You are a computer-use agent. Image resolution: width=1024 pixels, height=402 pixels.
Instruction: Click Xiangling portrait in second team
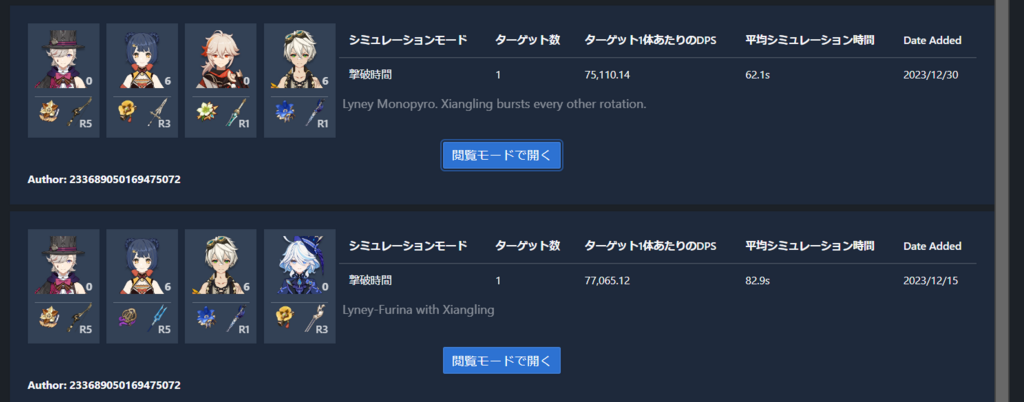[x=142, y=264]
